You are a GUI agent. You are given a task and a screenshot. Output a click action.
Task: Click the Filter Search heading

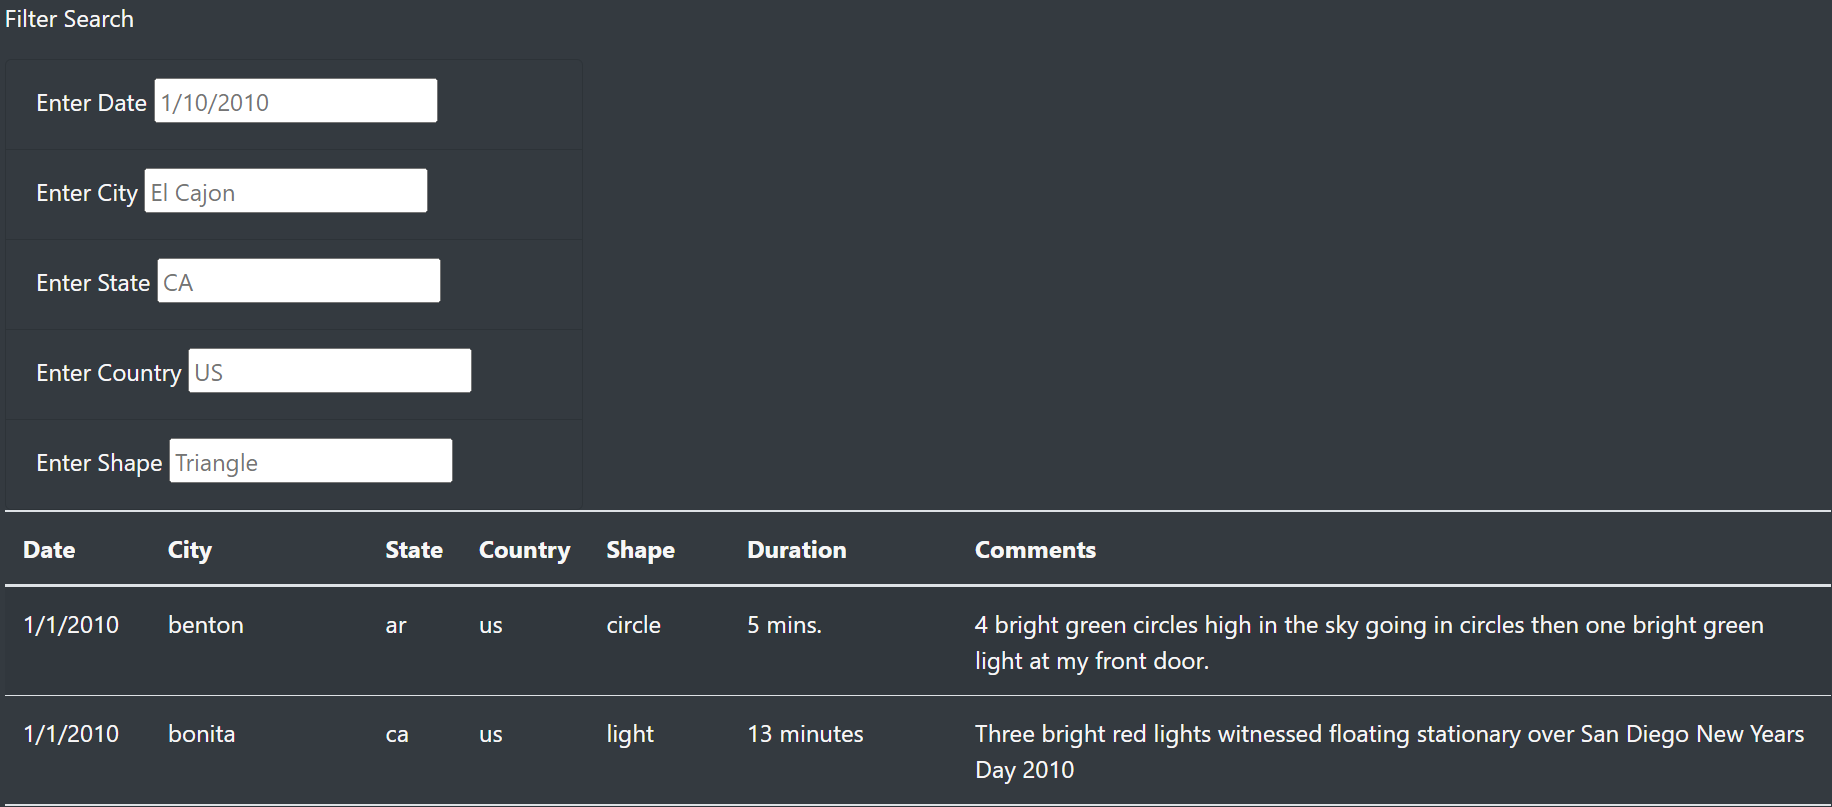click(69, 18)
